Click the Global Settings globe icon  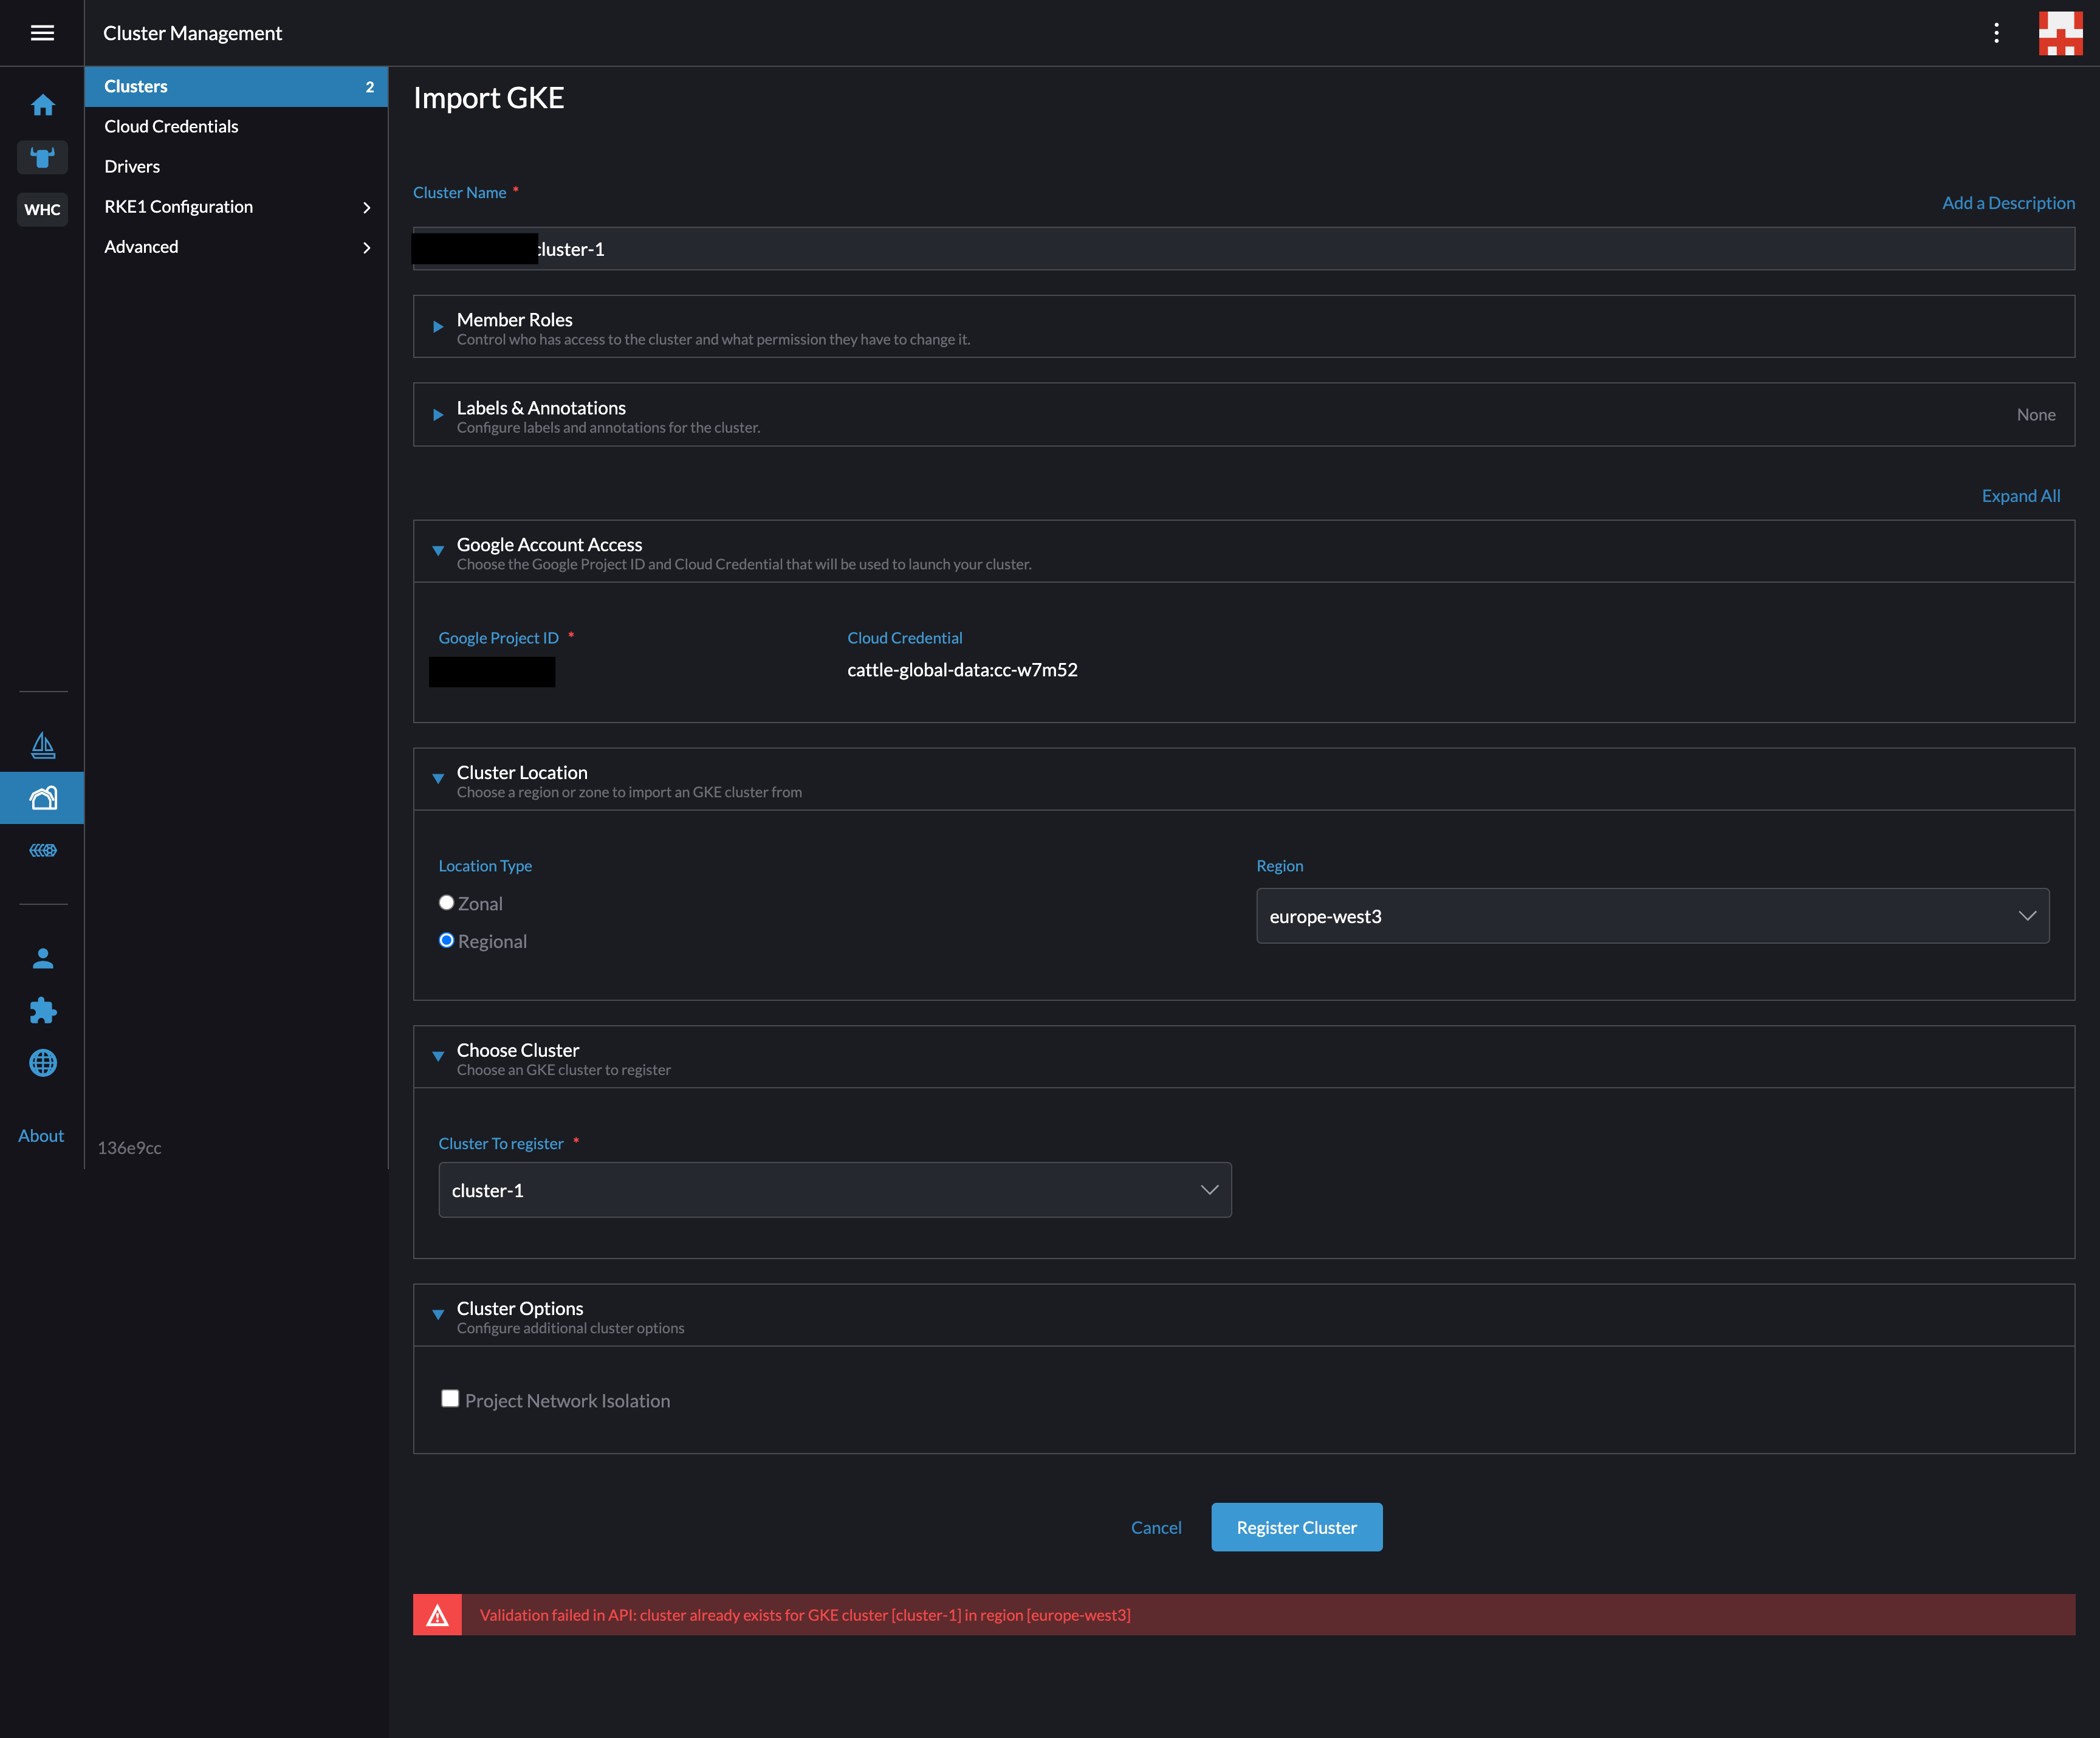coord(42,1062)
